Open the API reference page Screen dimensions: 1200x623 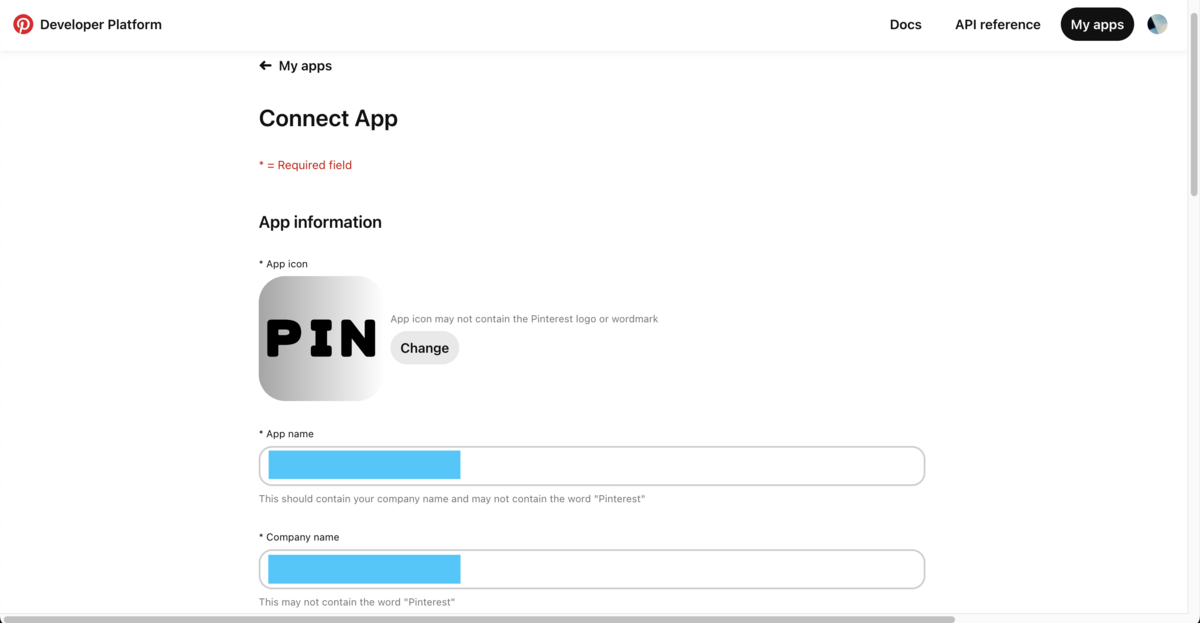tap(997, 24)
